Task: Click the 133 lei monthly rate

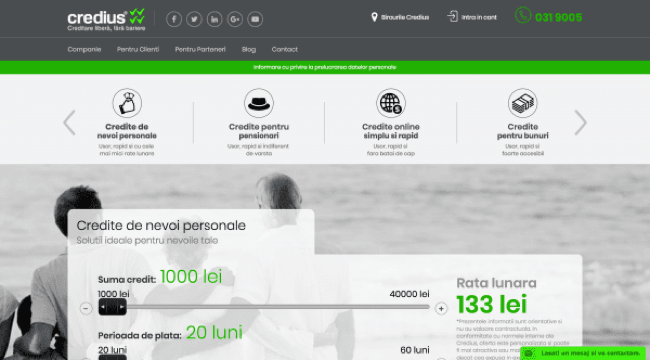Action: [x=492, y=304]
